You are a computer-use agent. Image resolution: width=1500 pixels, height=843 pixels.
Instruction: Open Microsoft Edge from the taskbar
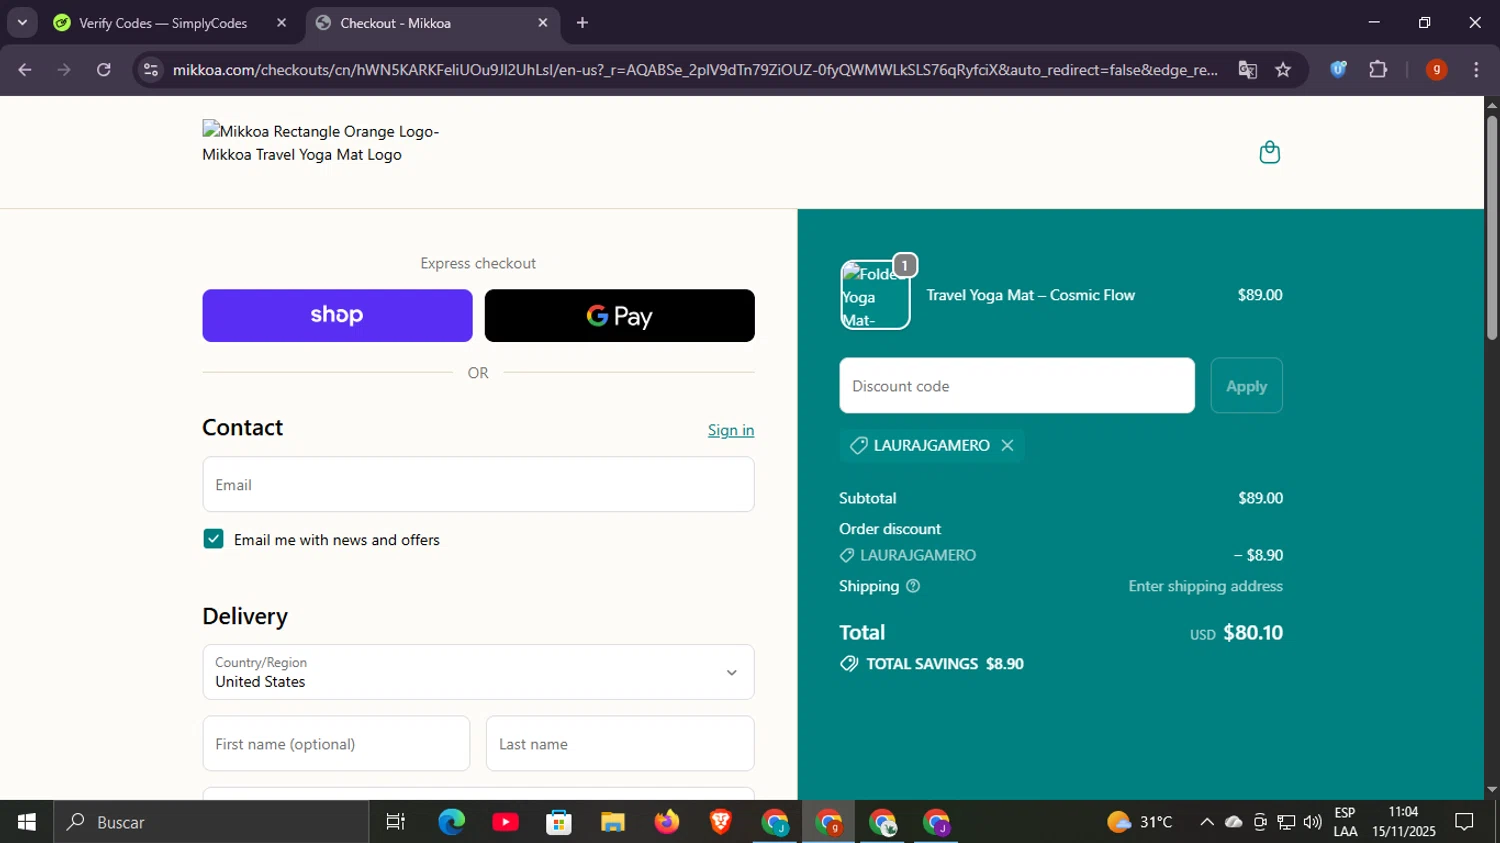(451, 822)
